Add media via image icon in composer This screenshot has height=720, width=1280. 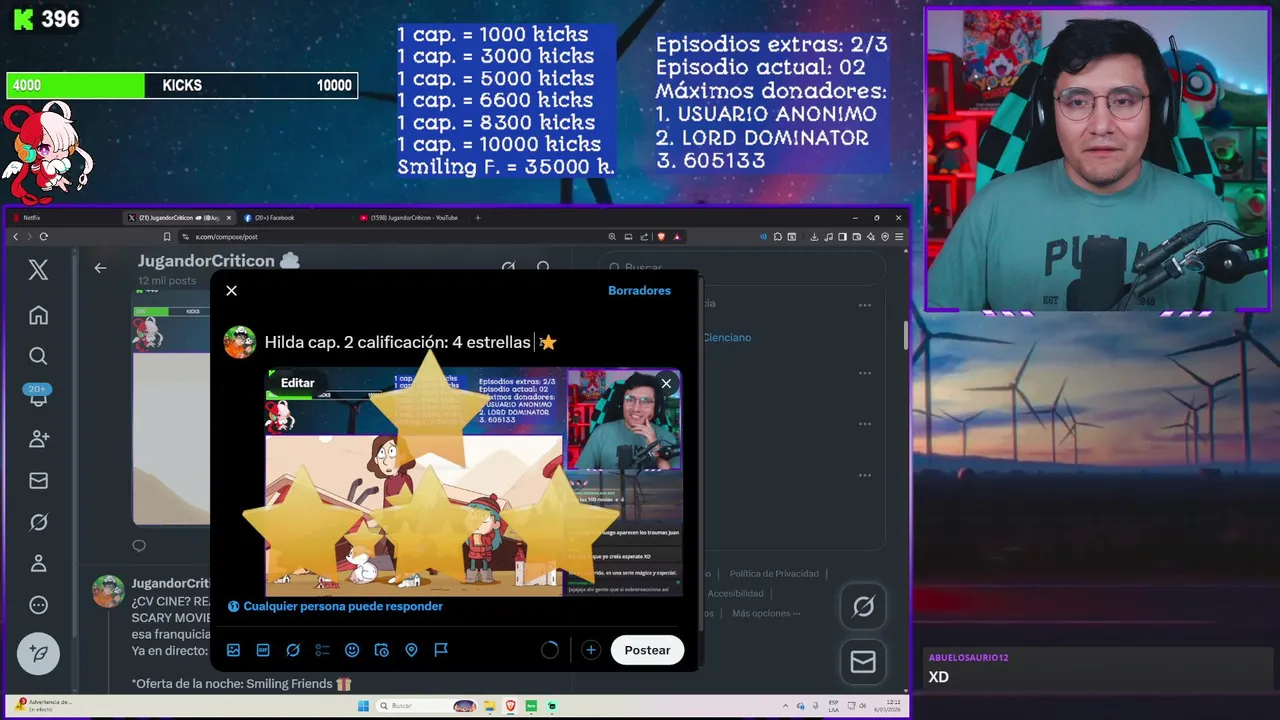click(x=233, y=650)
